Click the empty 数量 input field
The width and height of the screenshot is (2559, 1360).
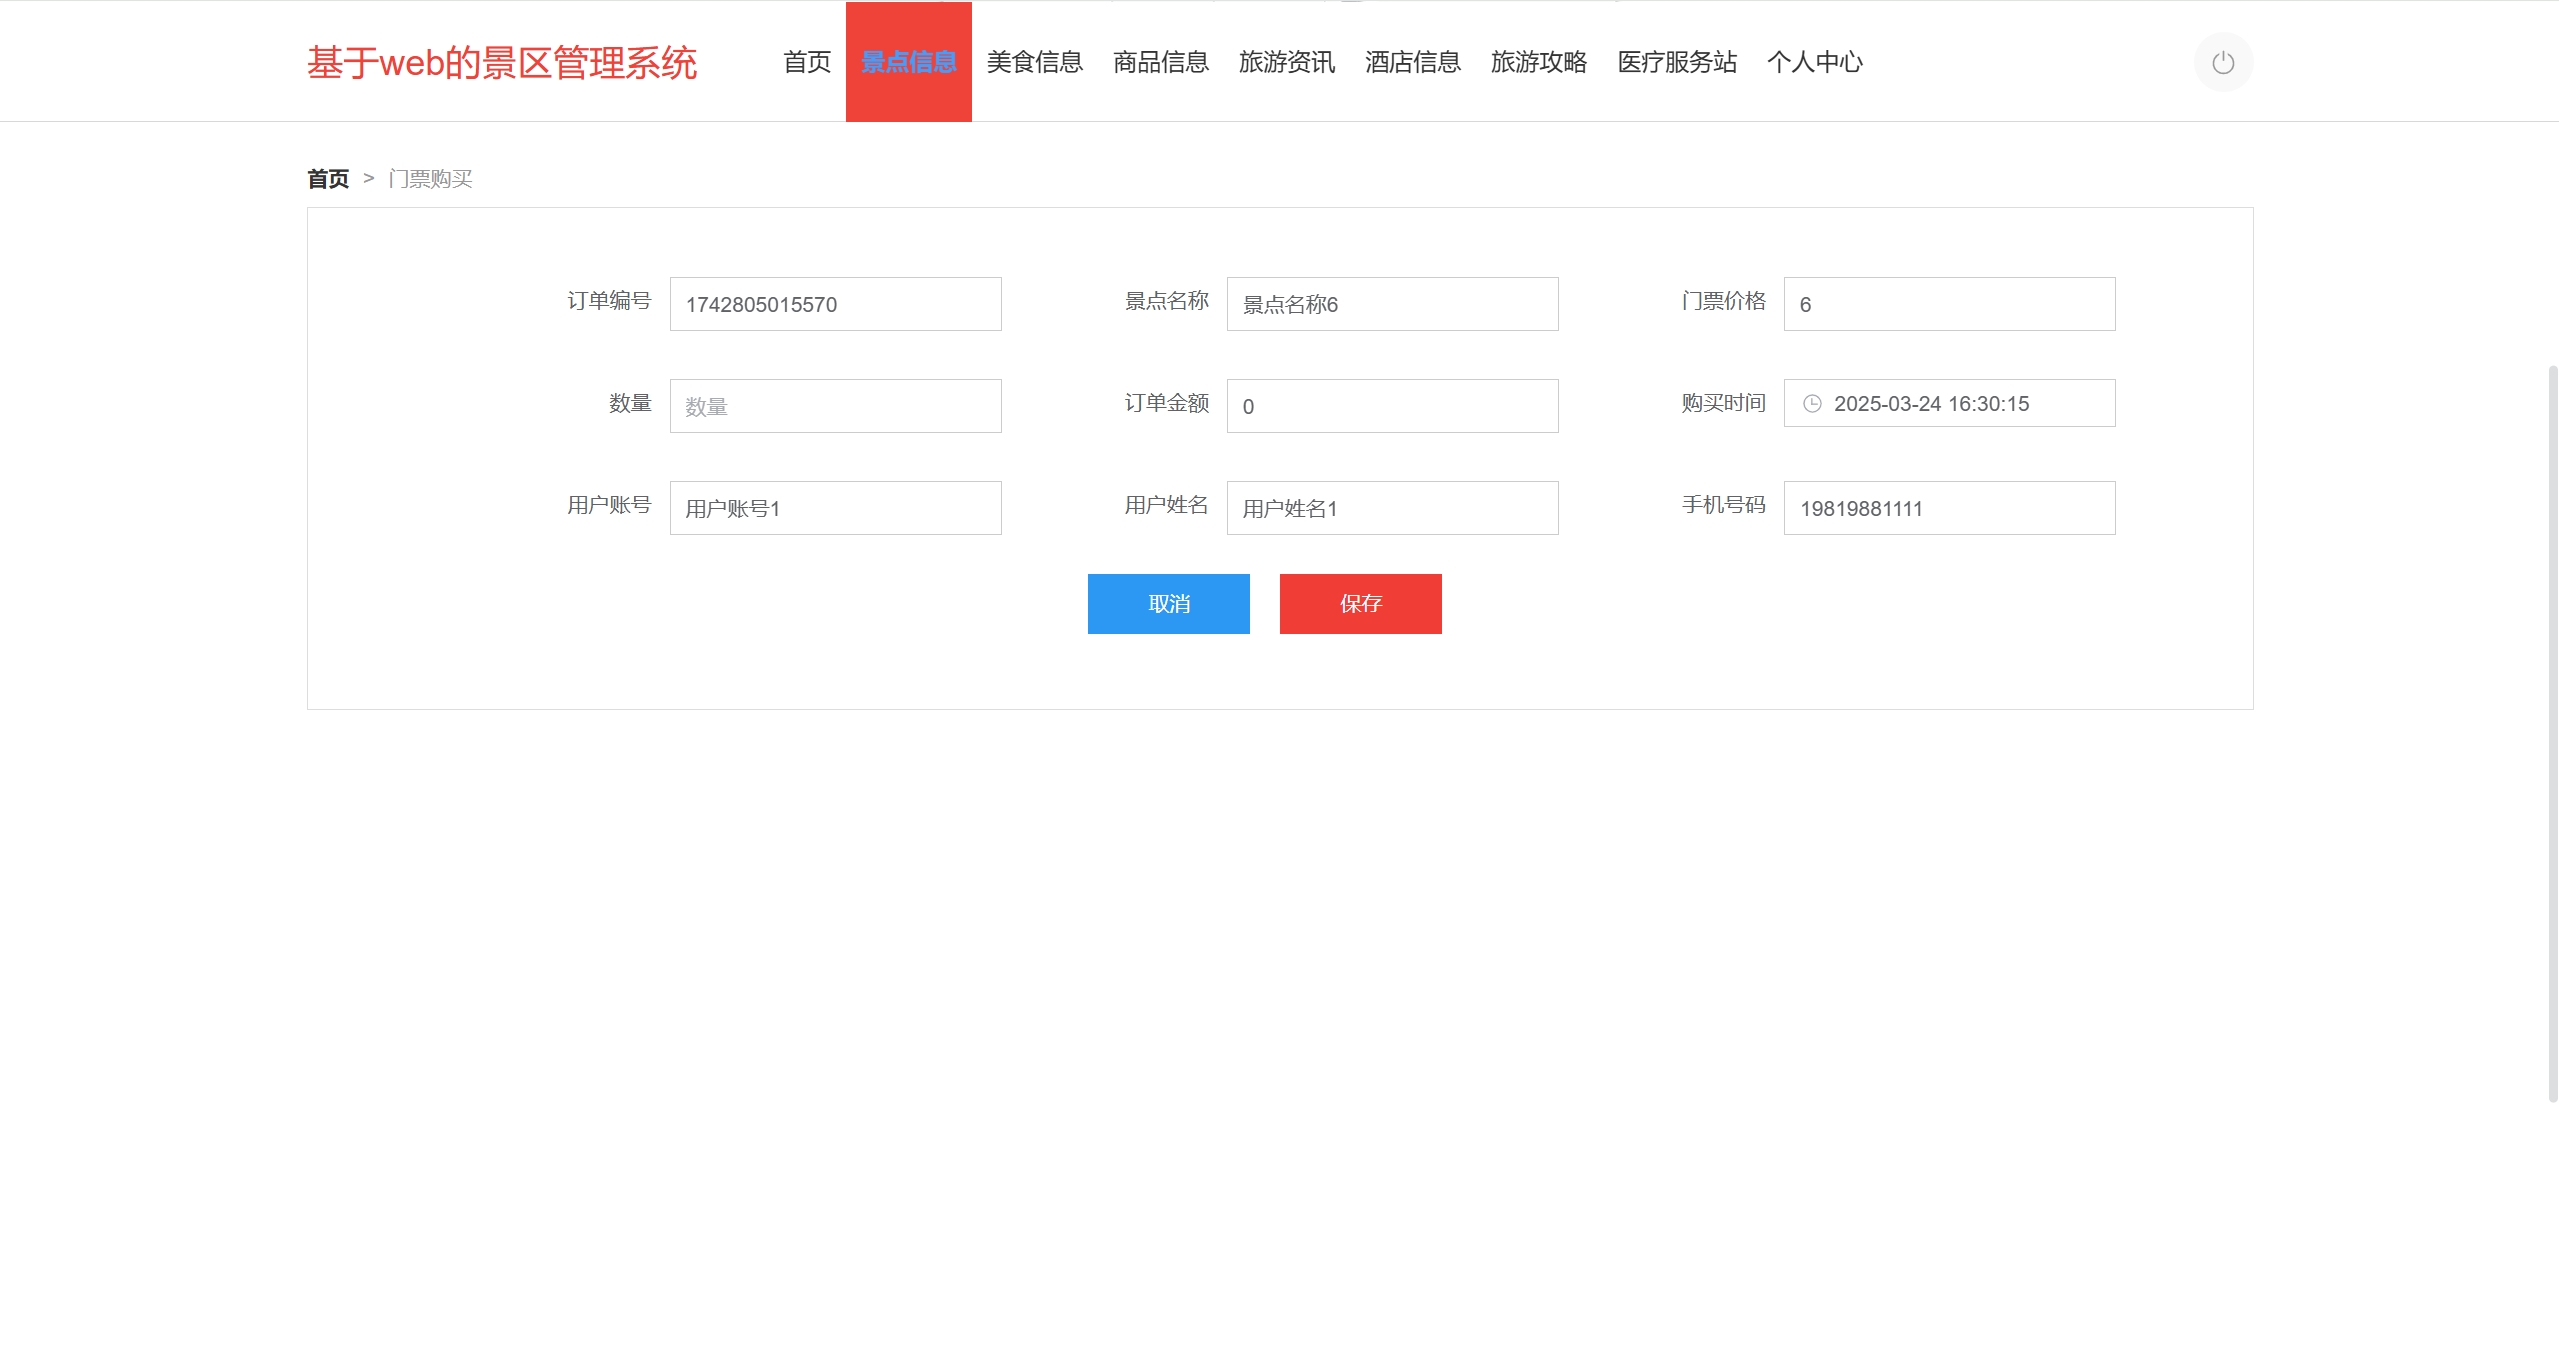click(835, 406)
